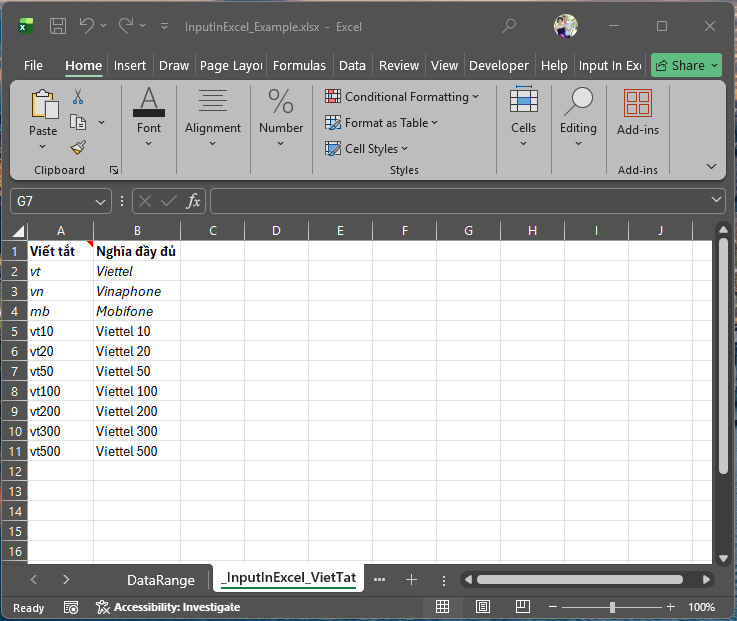Viewport: 737px width, 621px height.
Task: Undo the last action
Action: point(86,26)
